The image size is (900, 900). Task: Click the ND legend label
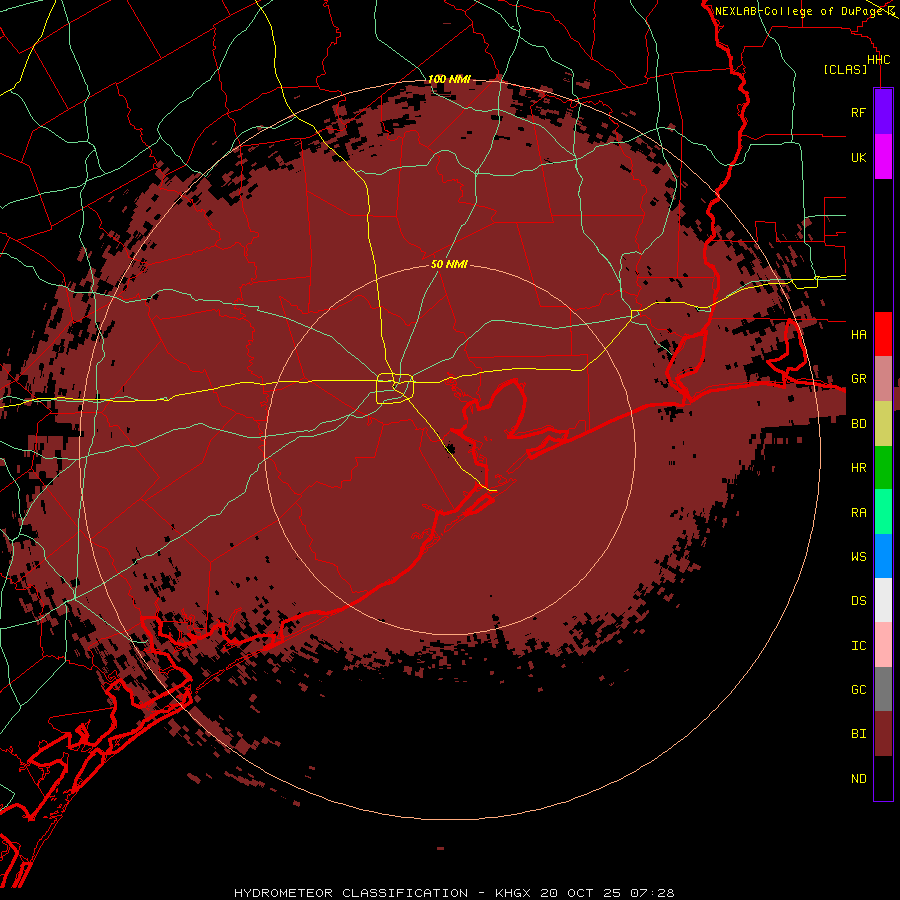coord(858,779)
